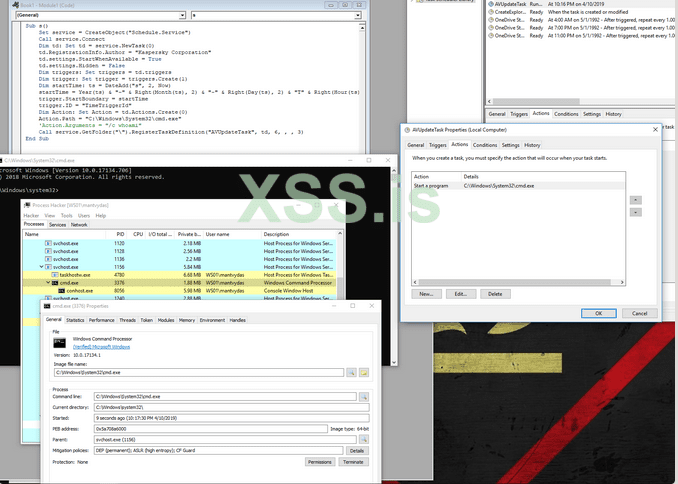Select OneDrive task triggered at 11:00 PM
Viewport: 678px width, 484px height.
pyautogui.click(x=581, y=35)
